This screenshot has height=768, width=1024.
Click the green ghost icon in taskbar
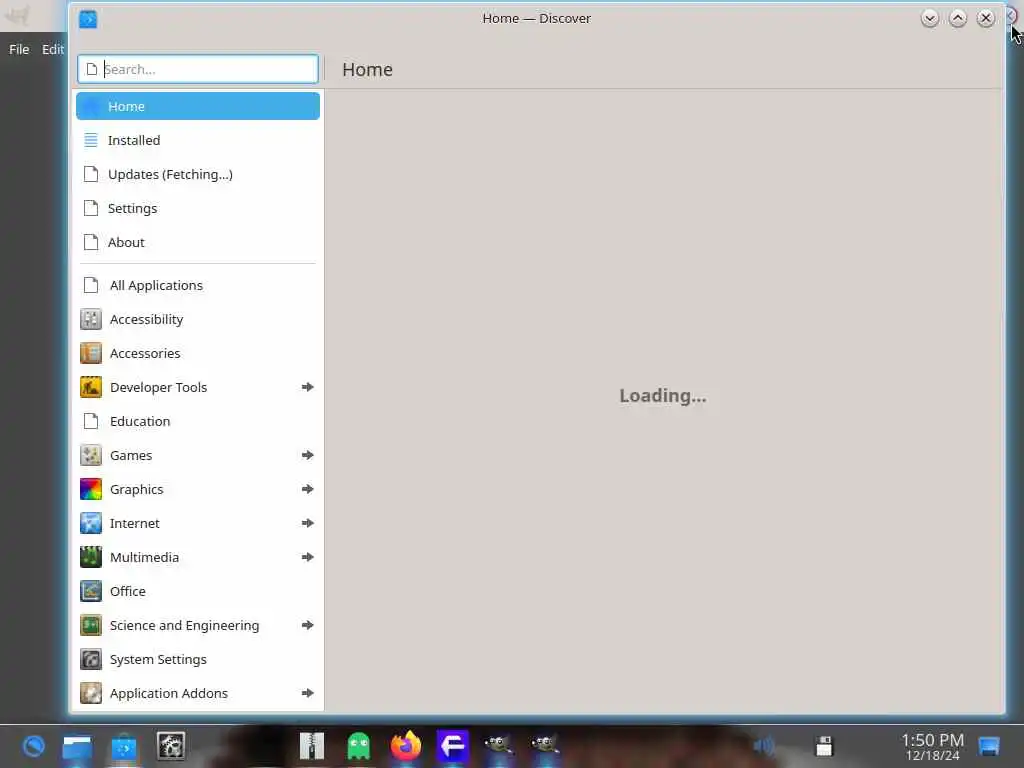[359, 746]
